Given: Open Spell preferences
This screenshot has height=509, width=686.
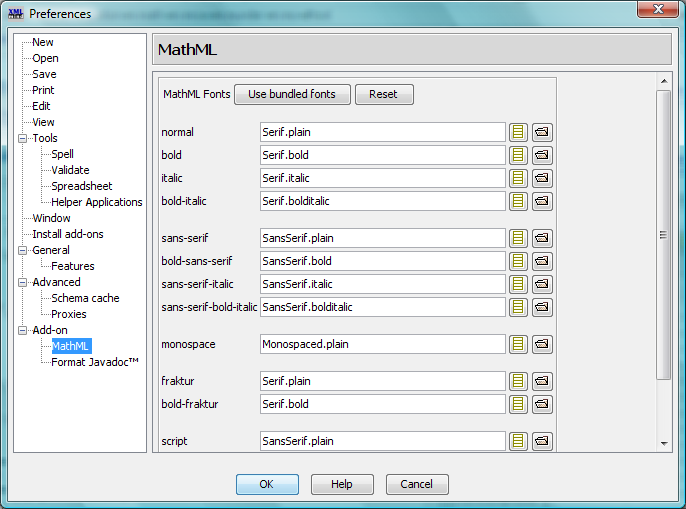Looking at the screenshot, I should click(x=62, y=154).
